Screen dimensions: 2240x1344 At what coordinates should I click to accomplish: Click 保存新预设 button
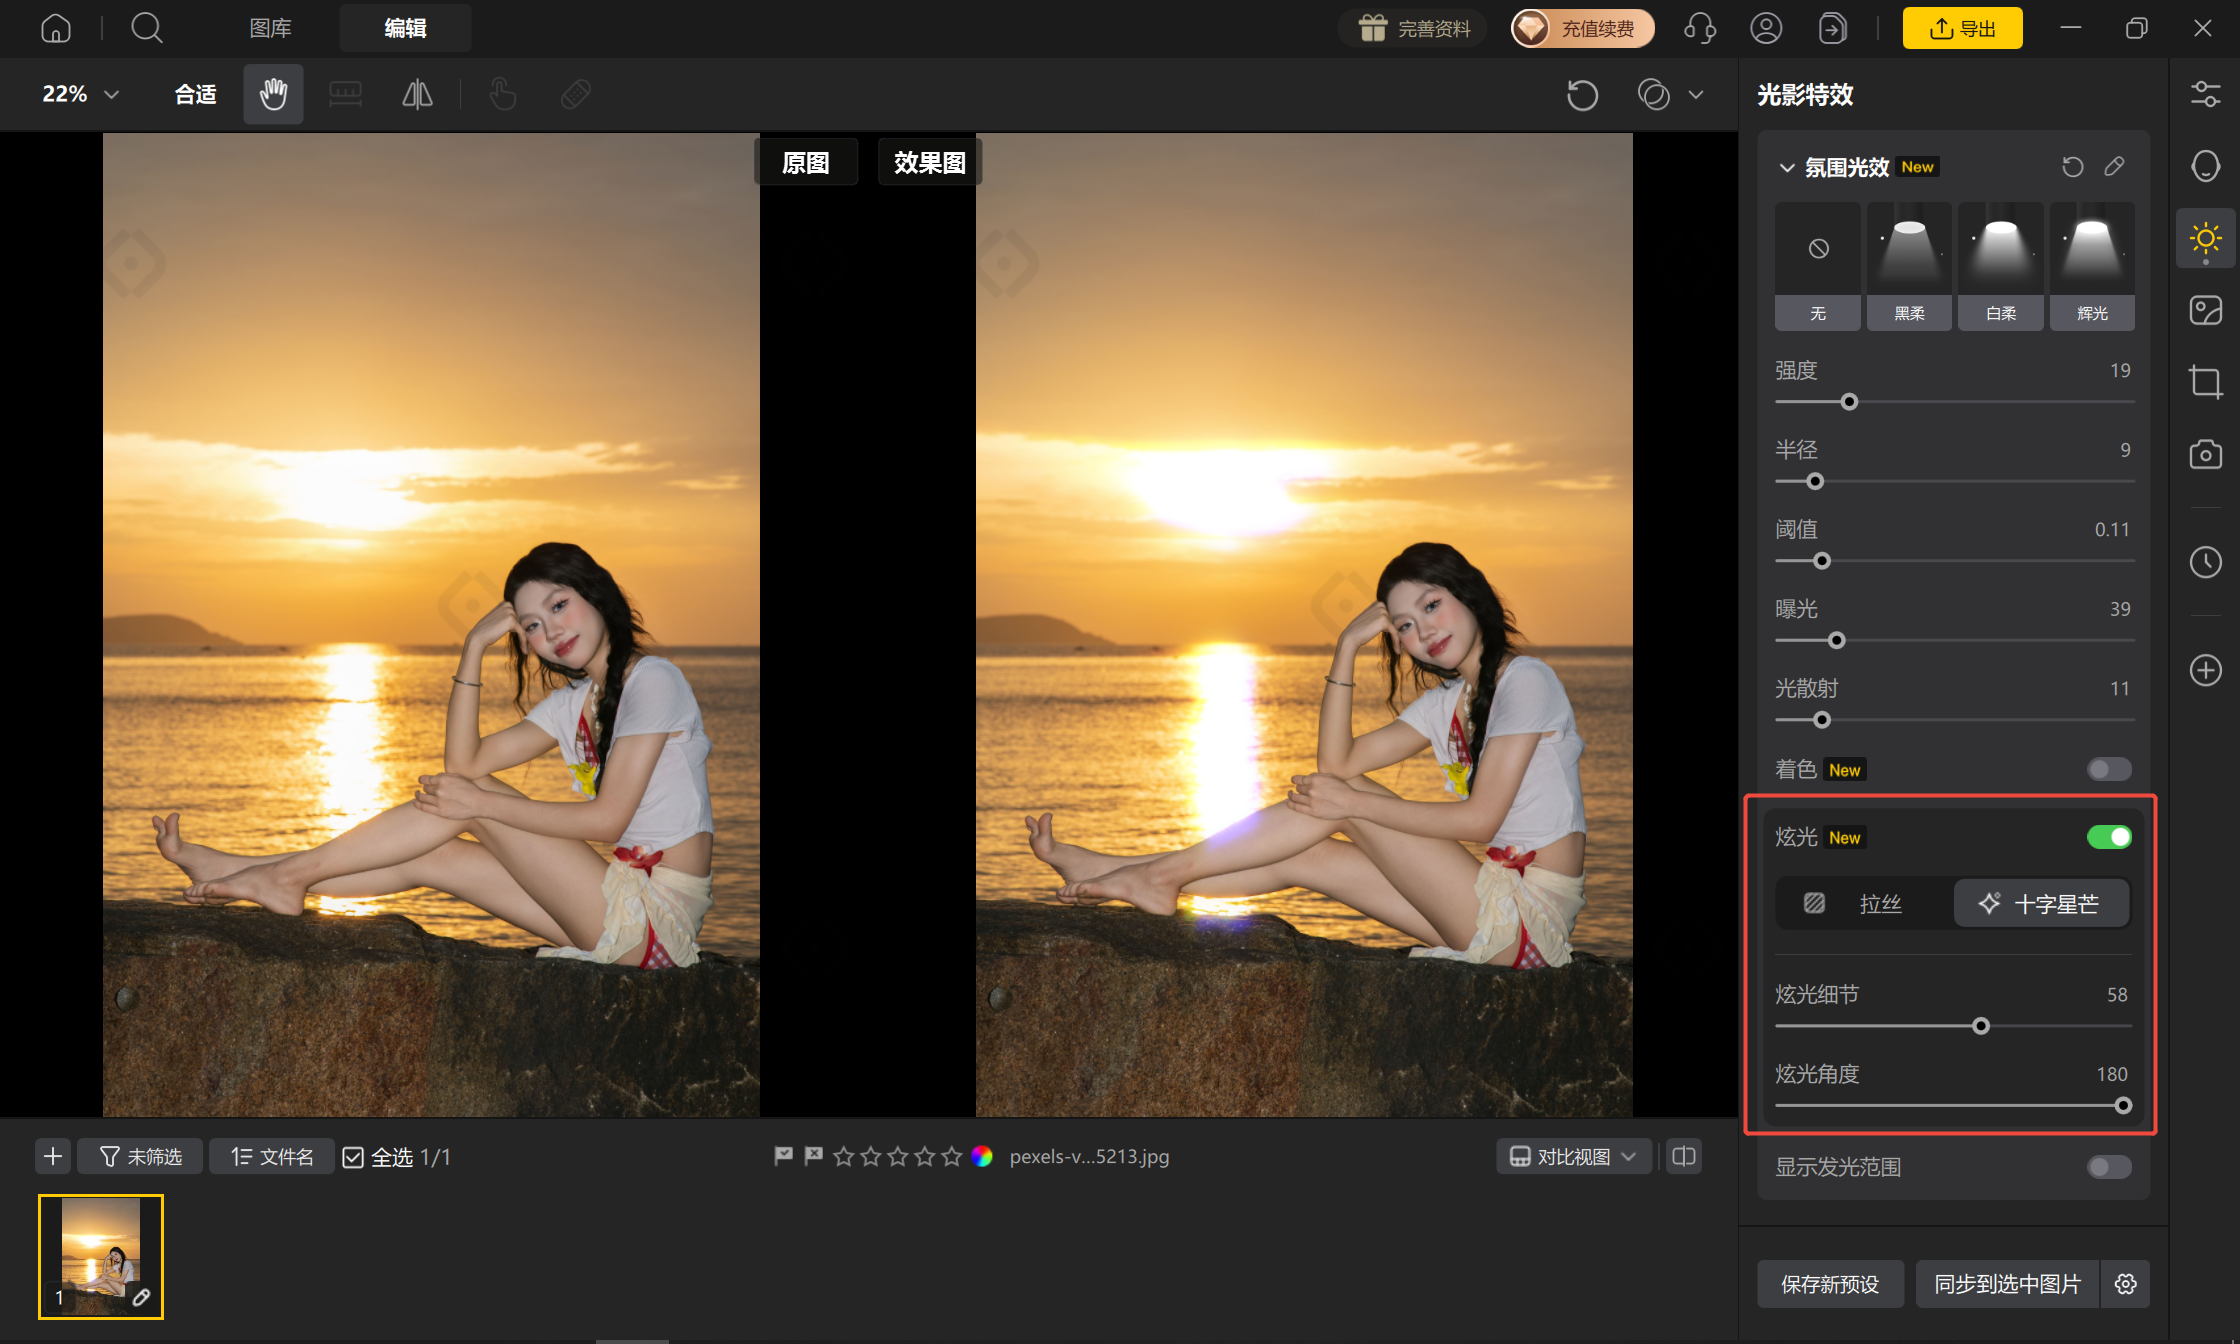(1830, 1284)
